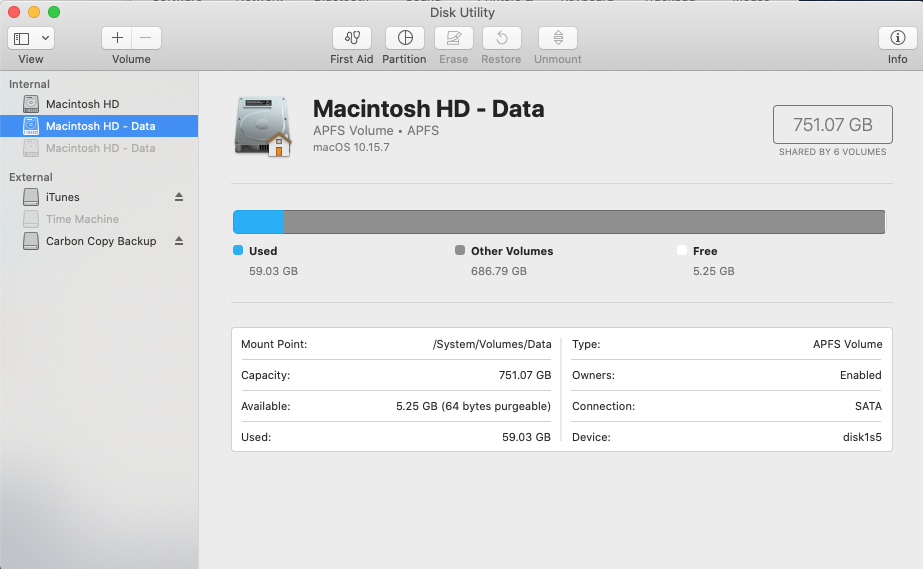This screenshot has width=923, height=569.
Task: Open the Partition pie icon
Action: click(x=405, y=38)
